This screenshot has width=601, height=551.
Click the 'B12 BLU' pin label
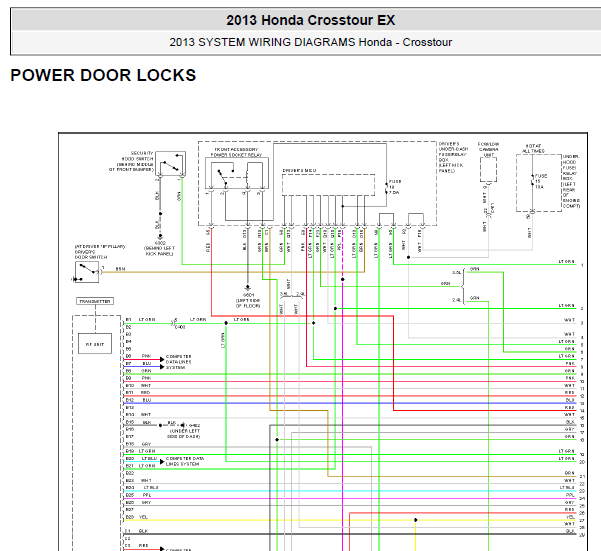(138, 400)
